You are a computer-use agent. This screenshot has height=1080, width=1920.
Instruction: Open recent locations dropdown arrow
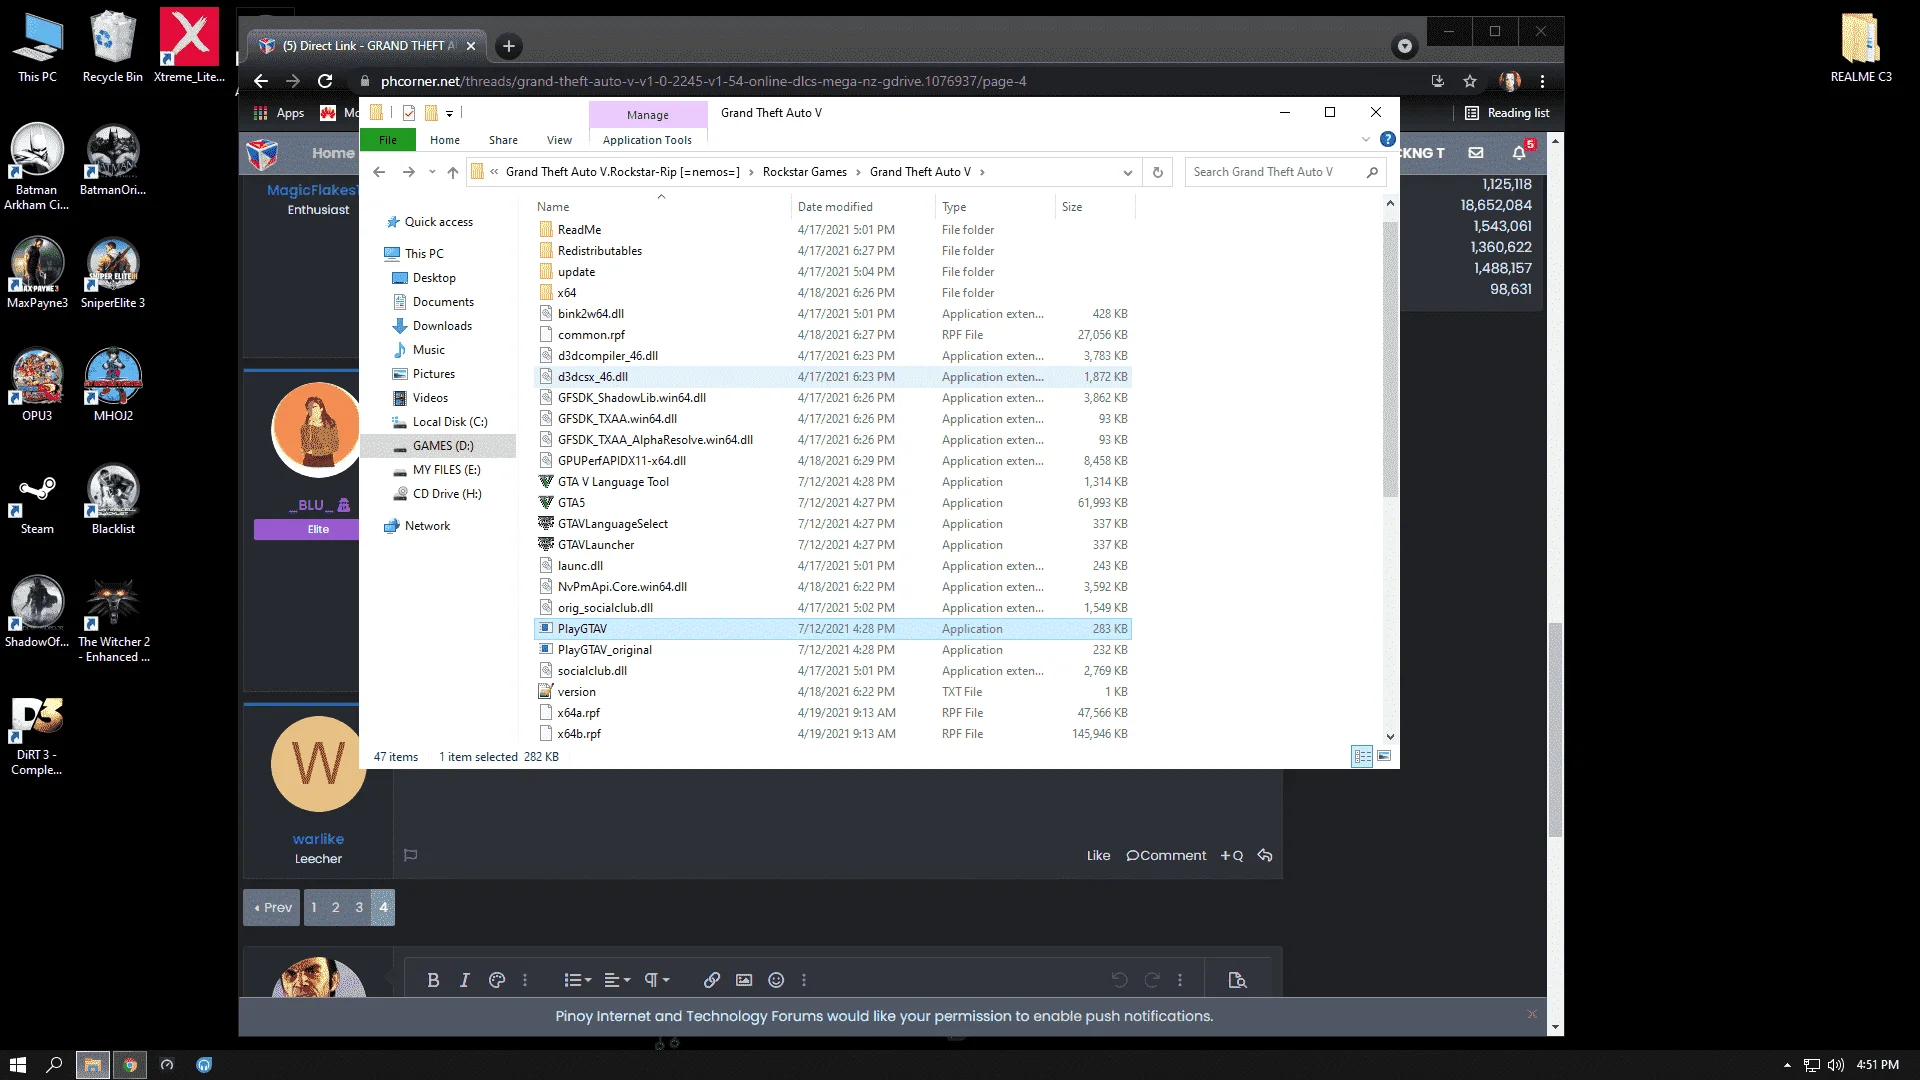(x=432, y=172)
